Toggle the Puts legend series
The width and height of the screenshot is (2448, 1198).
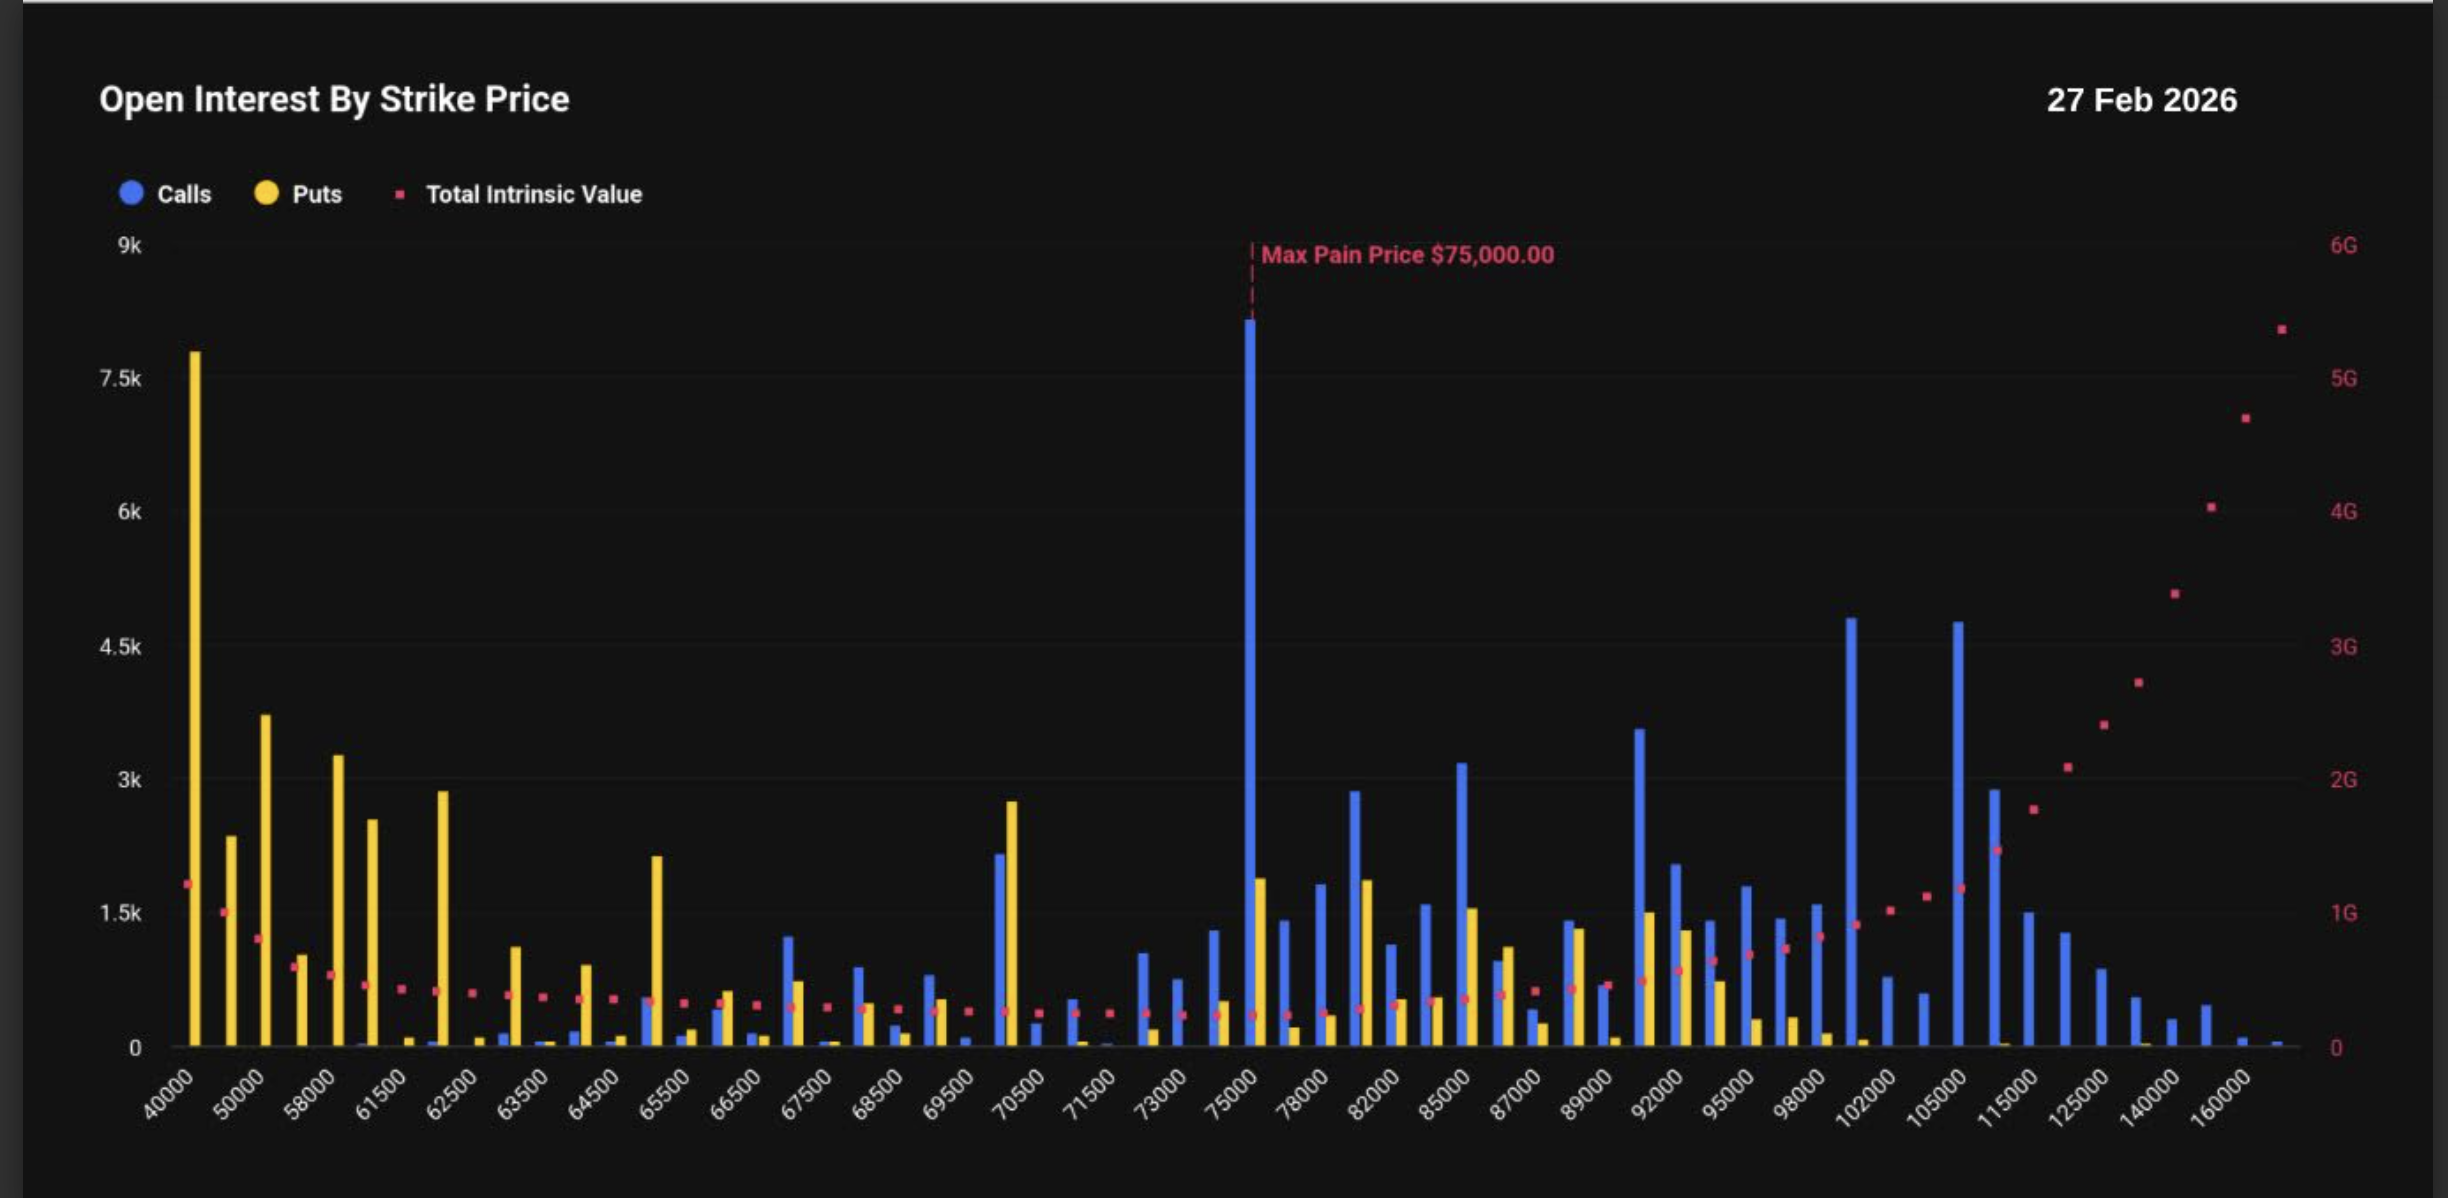click(316, 194)
